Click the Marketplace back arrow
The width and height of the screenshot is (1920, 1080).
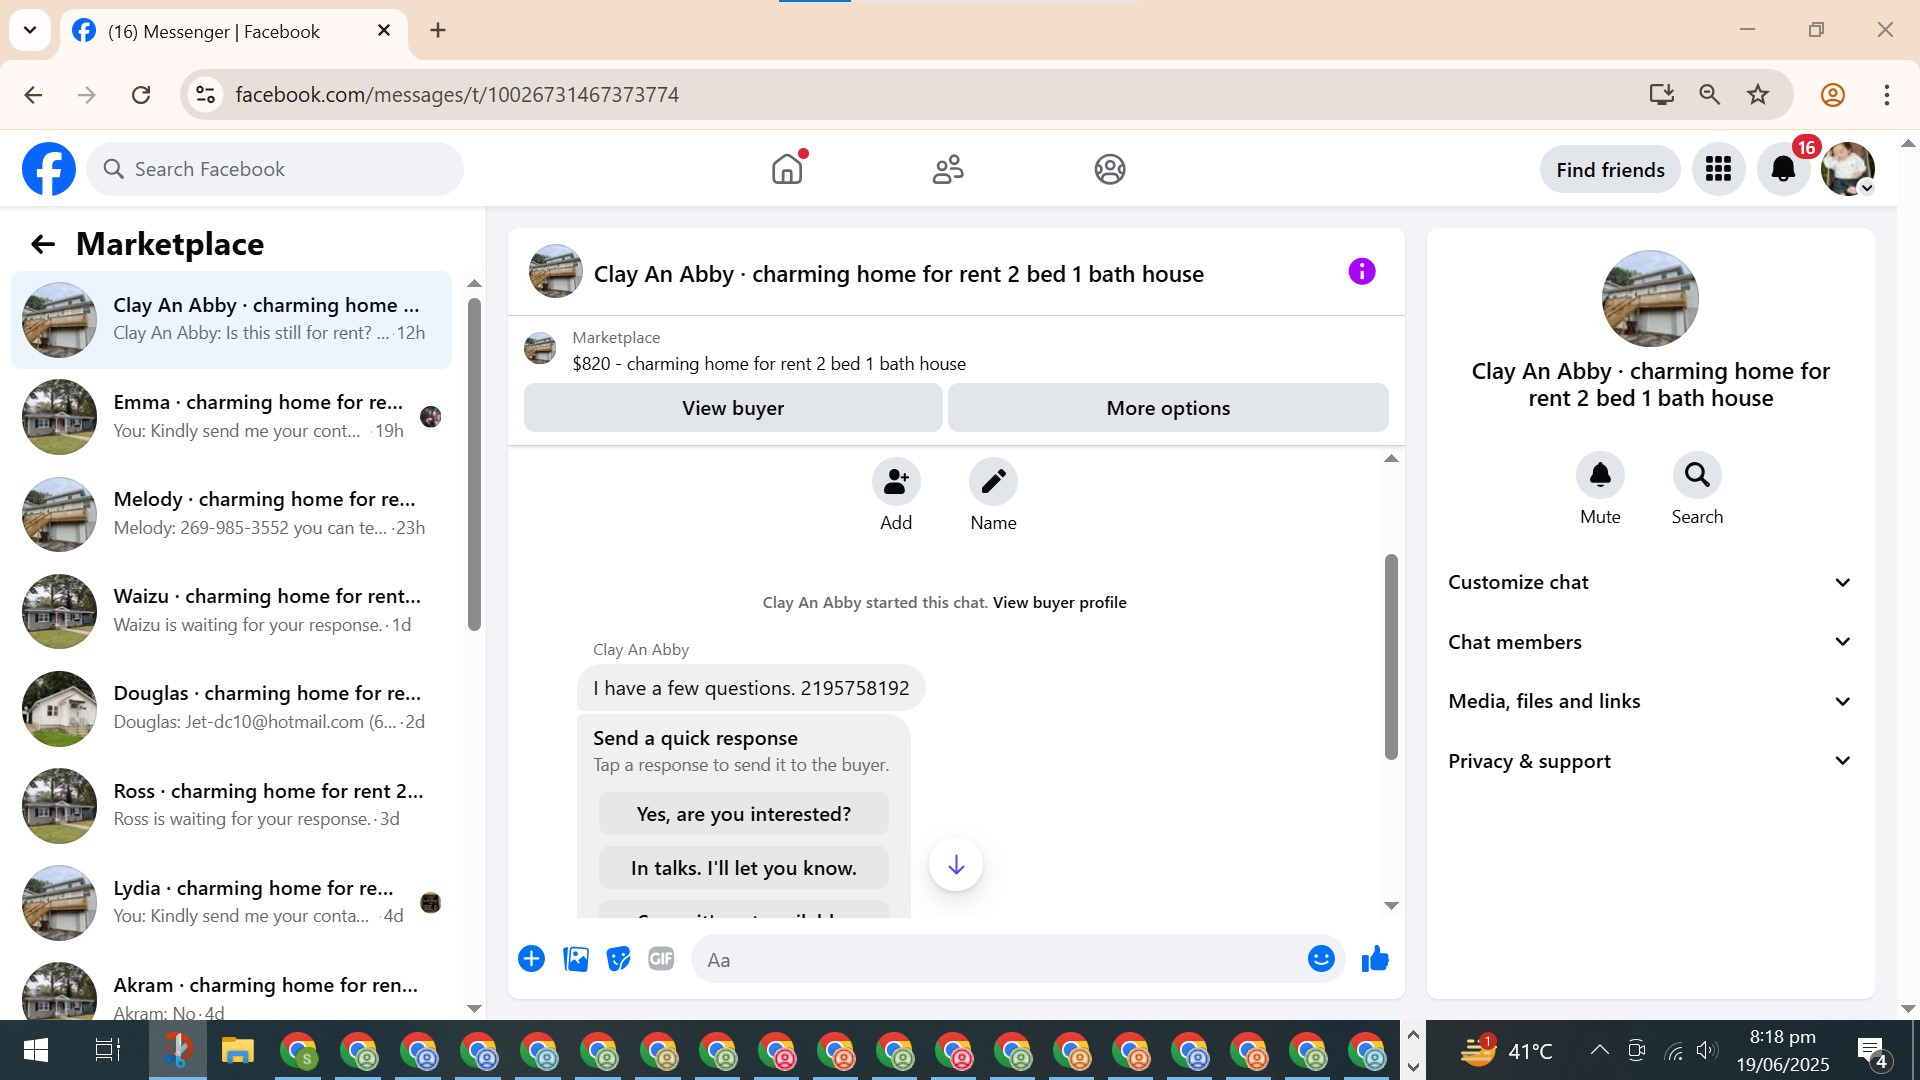coord(42,244)
